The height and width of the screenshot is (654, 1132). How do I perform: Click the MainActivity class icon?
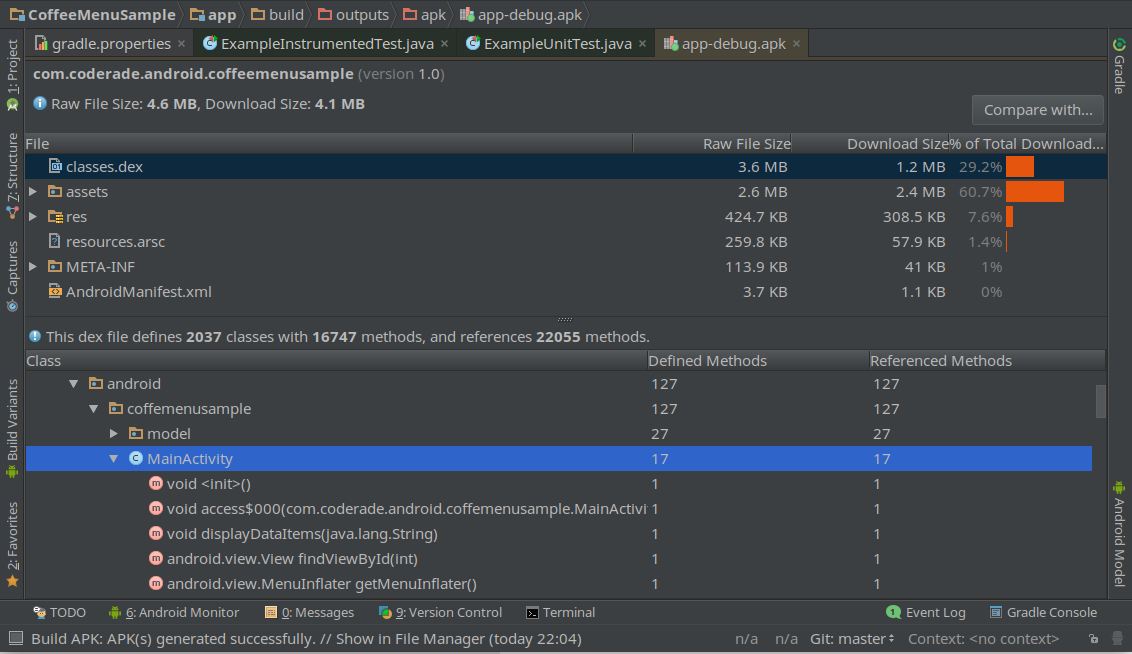(x=136, y=458)
